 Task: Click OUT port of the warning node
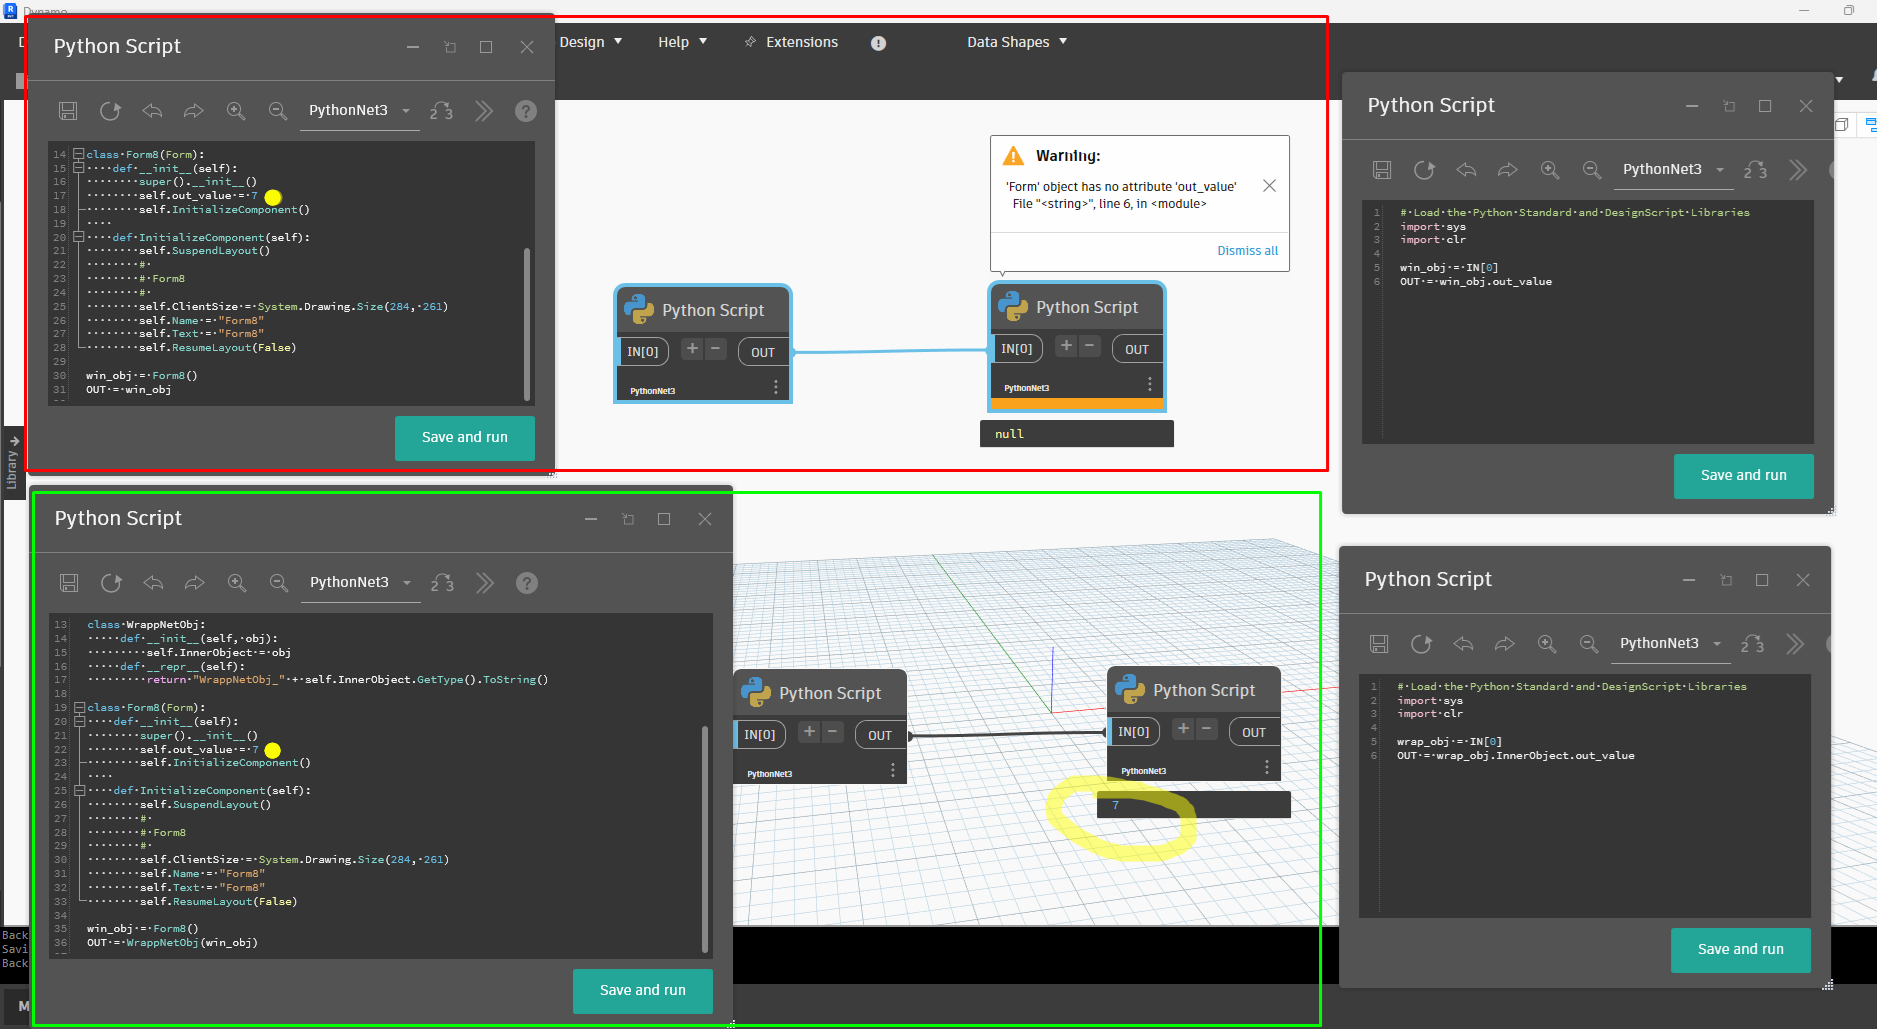pyautogui.click(x=1137, y=349)
